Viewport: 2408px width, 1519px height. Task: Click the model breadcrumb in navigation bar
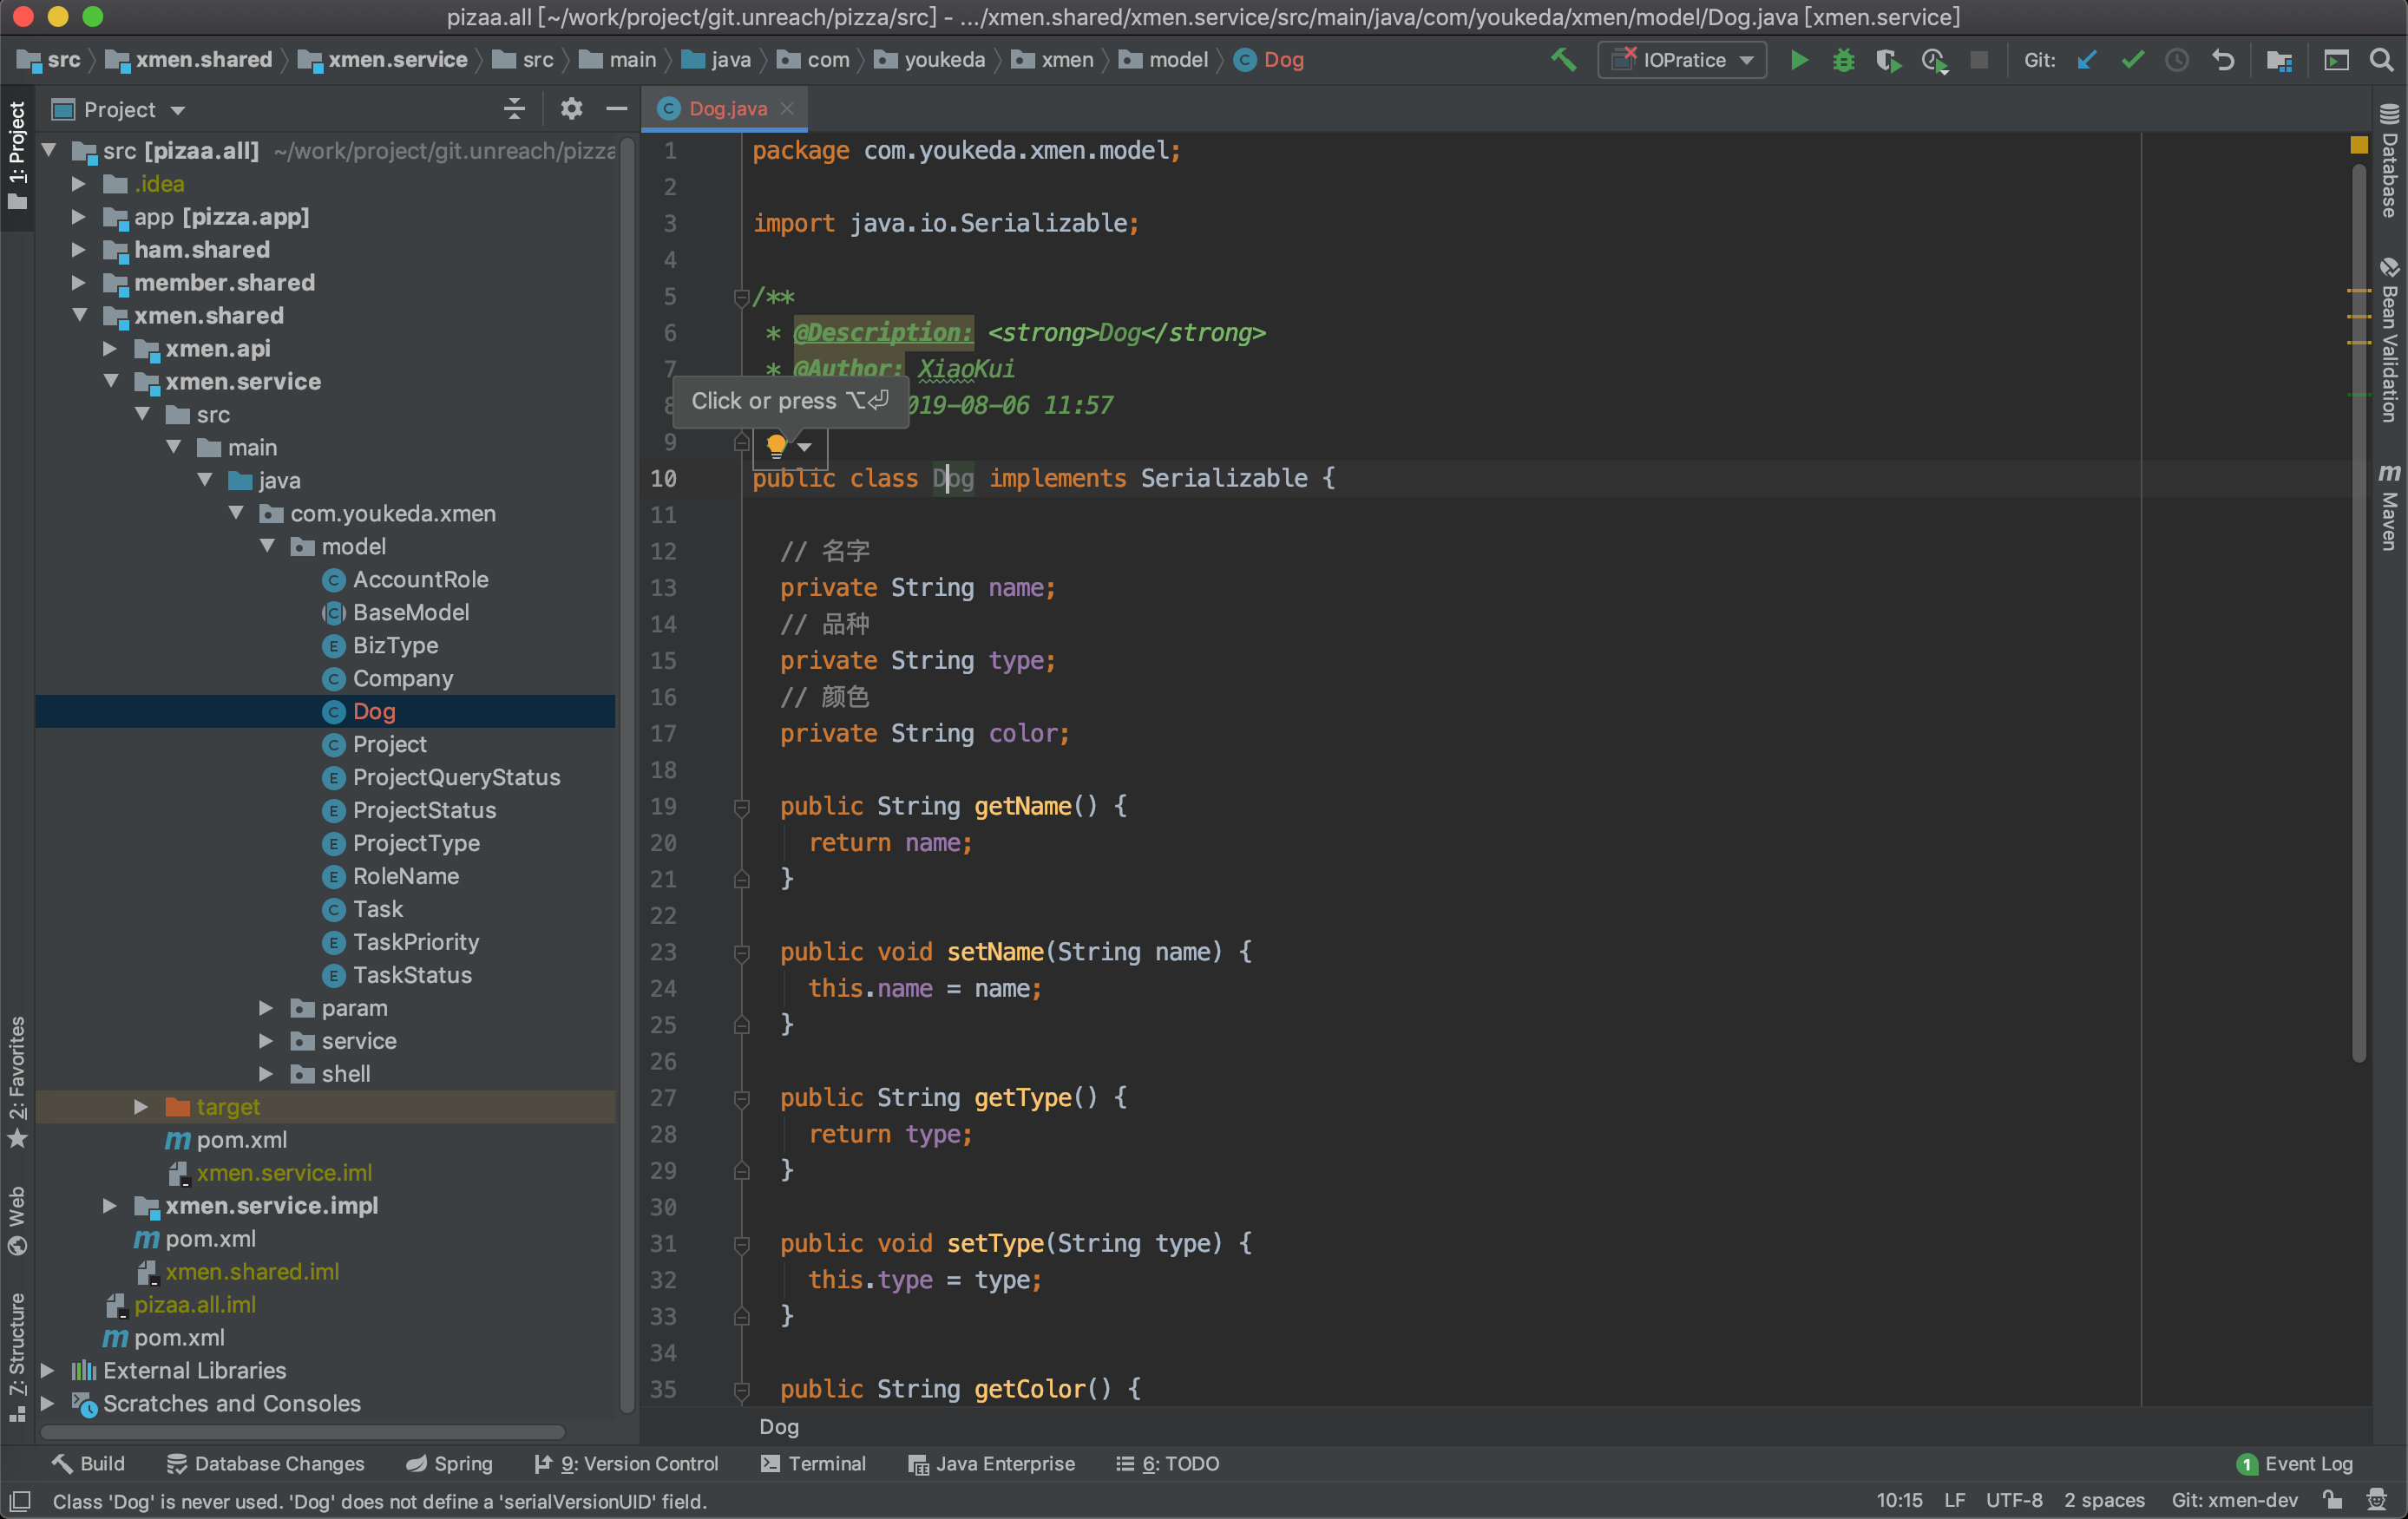[x=1164, y=60]
